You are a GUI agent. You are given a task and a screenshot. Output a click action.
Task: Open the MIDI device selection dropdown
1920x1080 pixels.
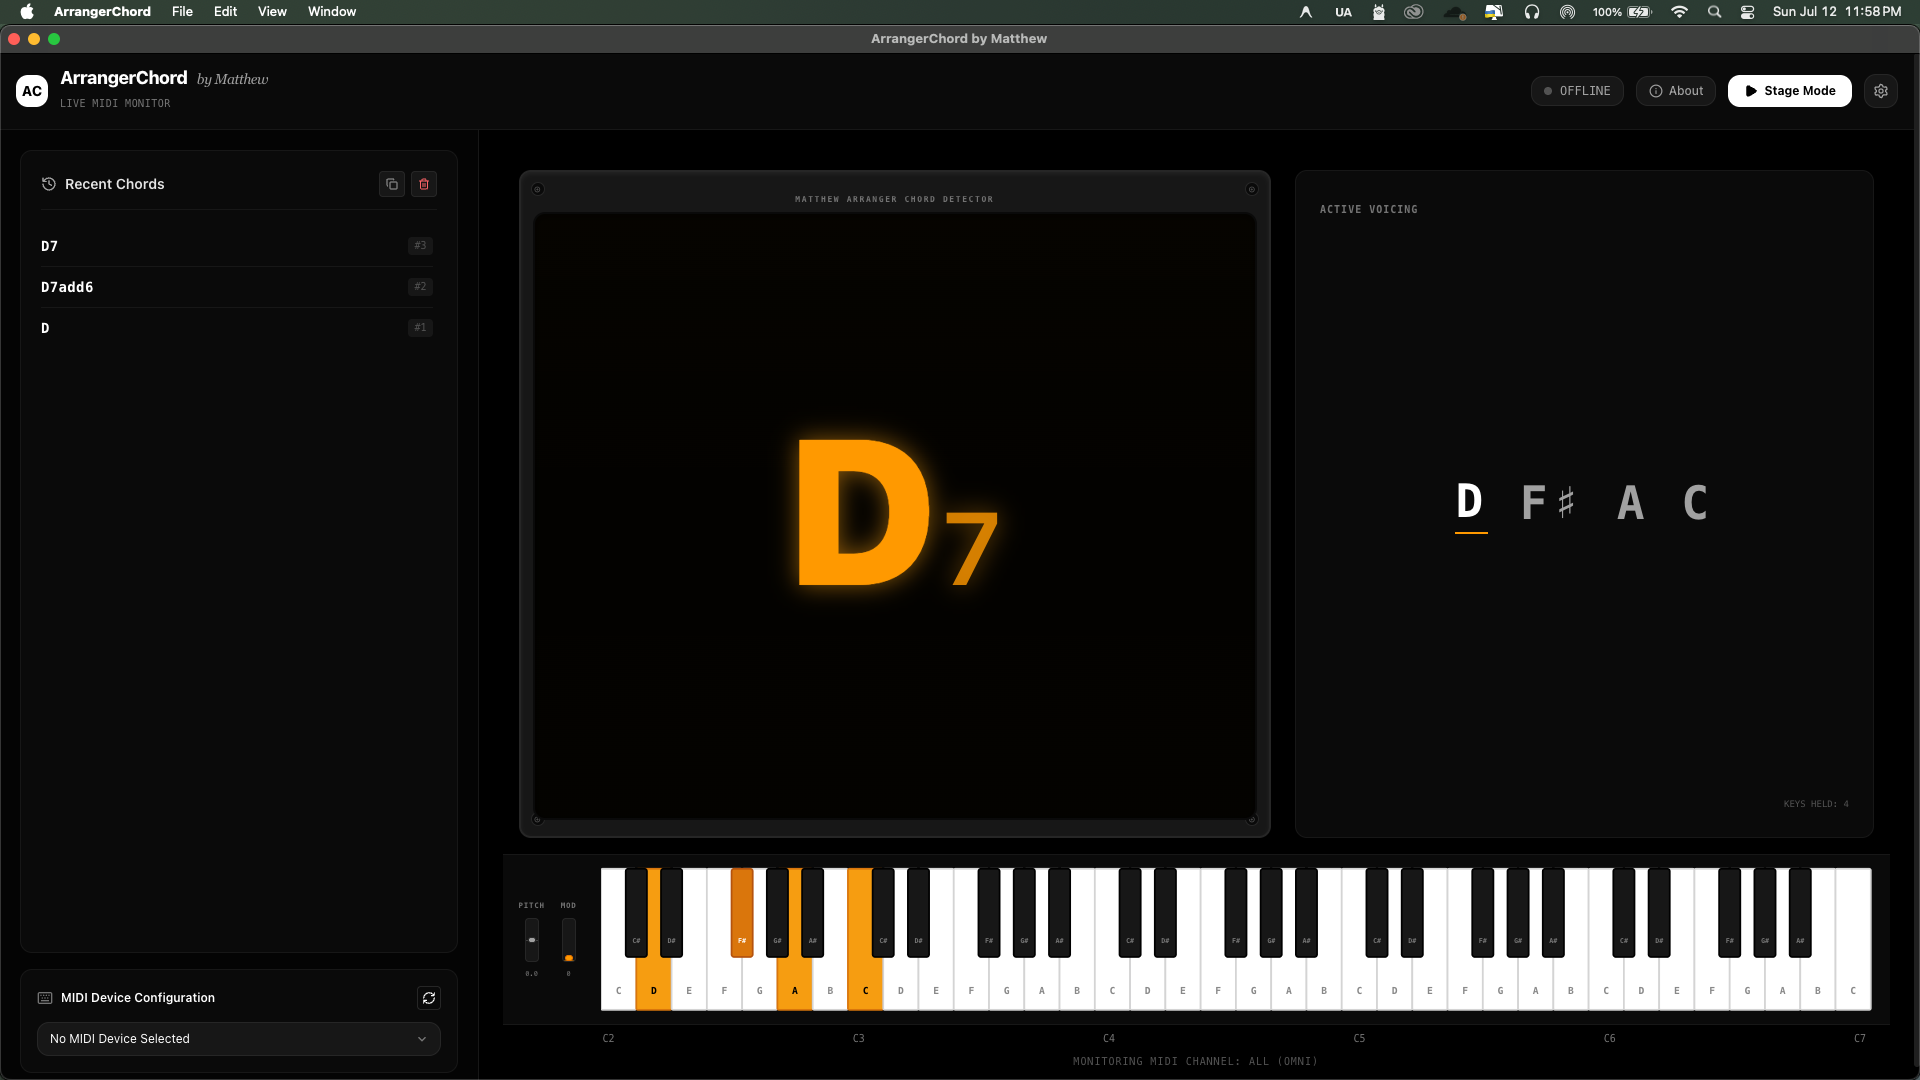click(x=239, y=1039)
